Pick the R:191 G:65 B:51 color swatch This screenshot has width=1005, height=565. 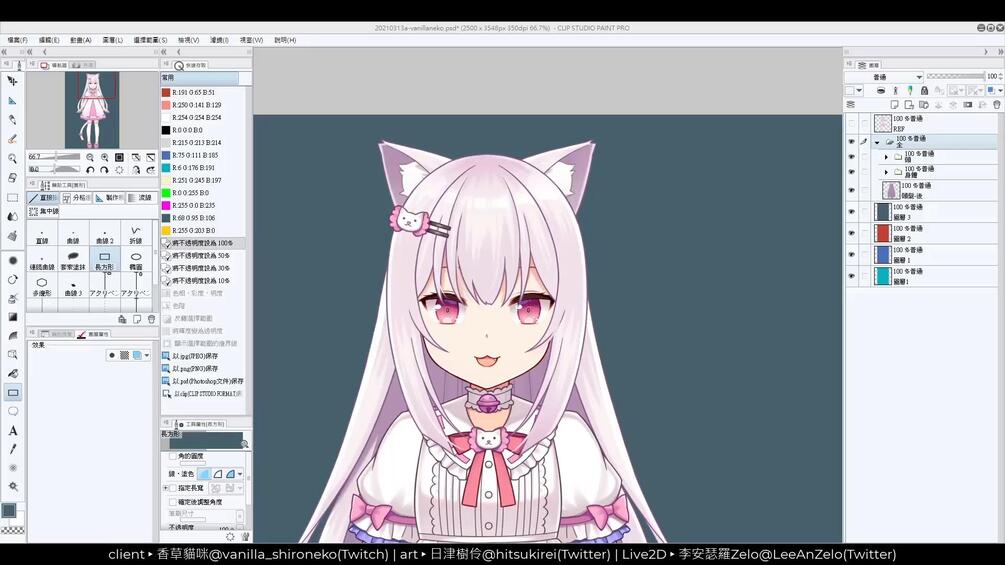[x=166, y=92]
